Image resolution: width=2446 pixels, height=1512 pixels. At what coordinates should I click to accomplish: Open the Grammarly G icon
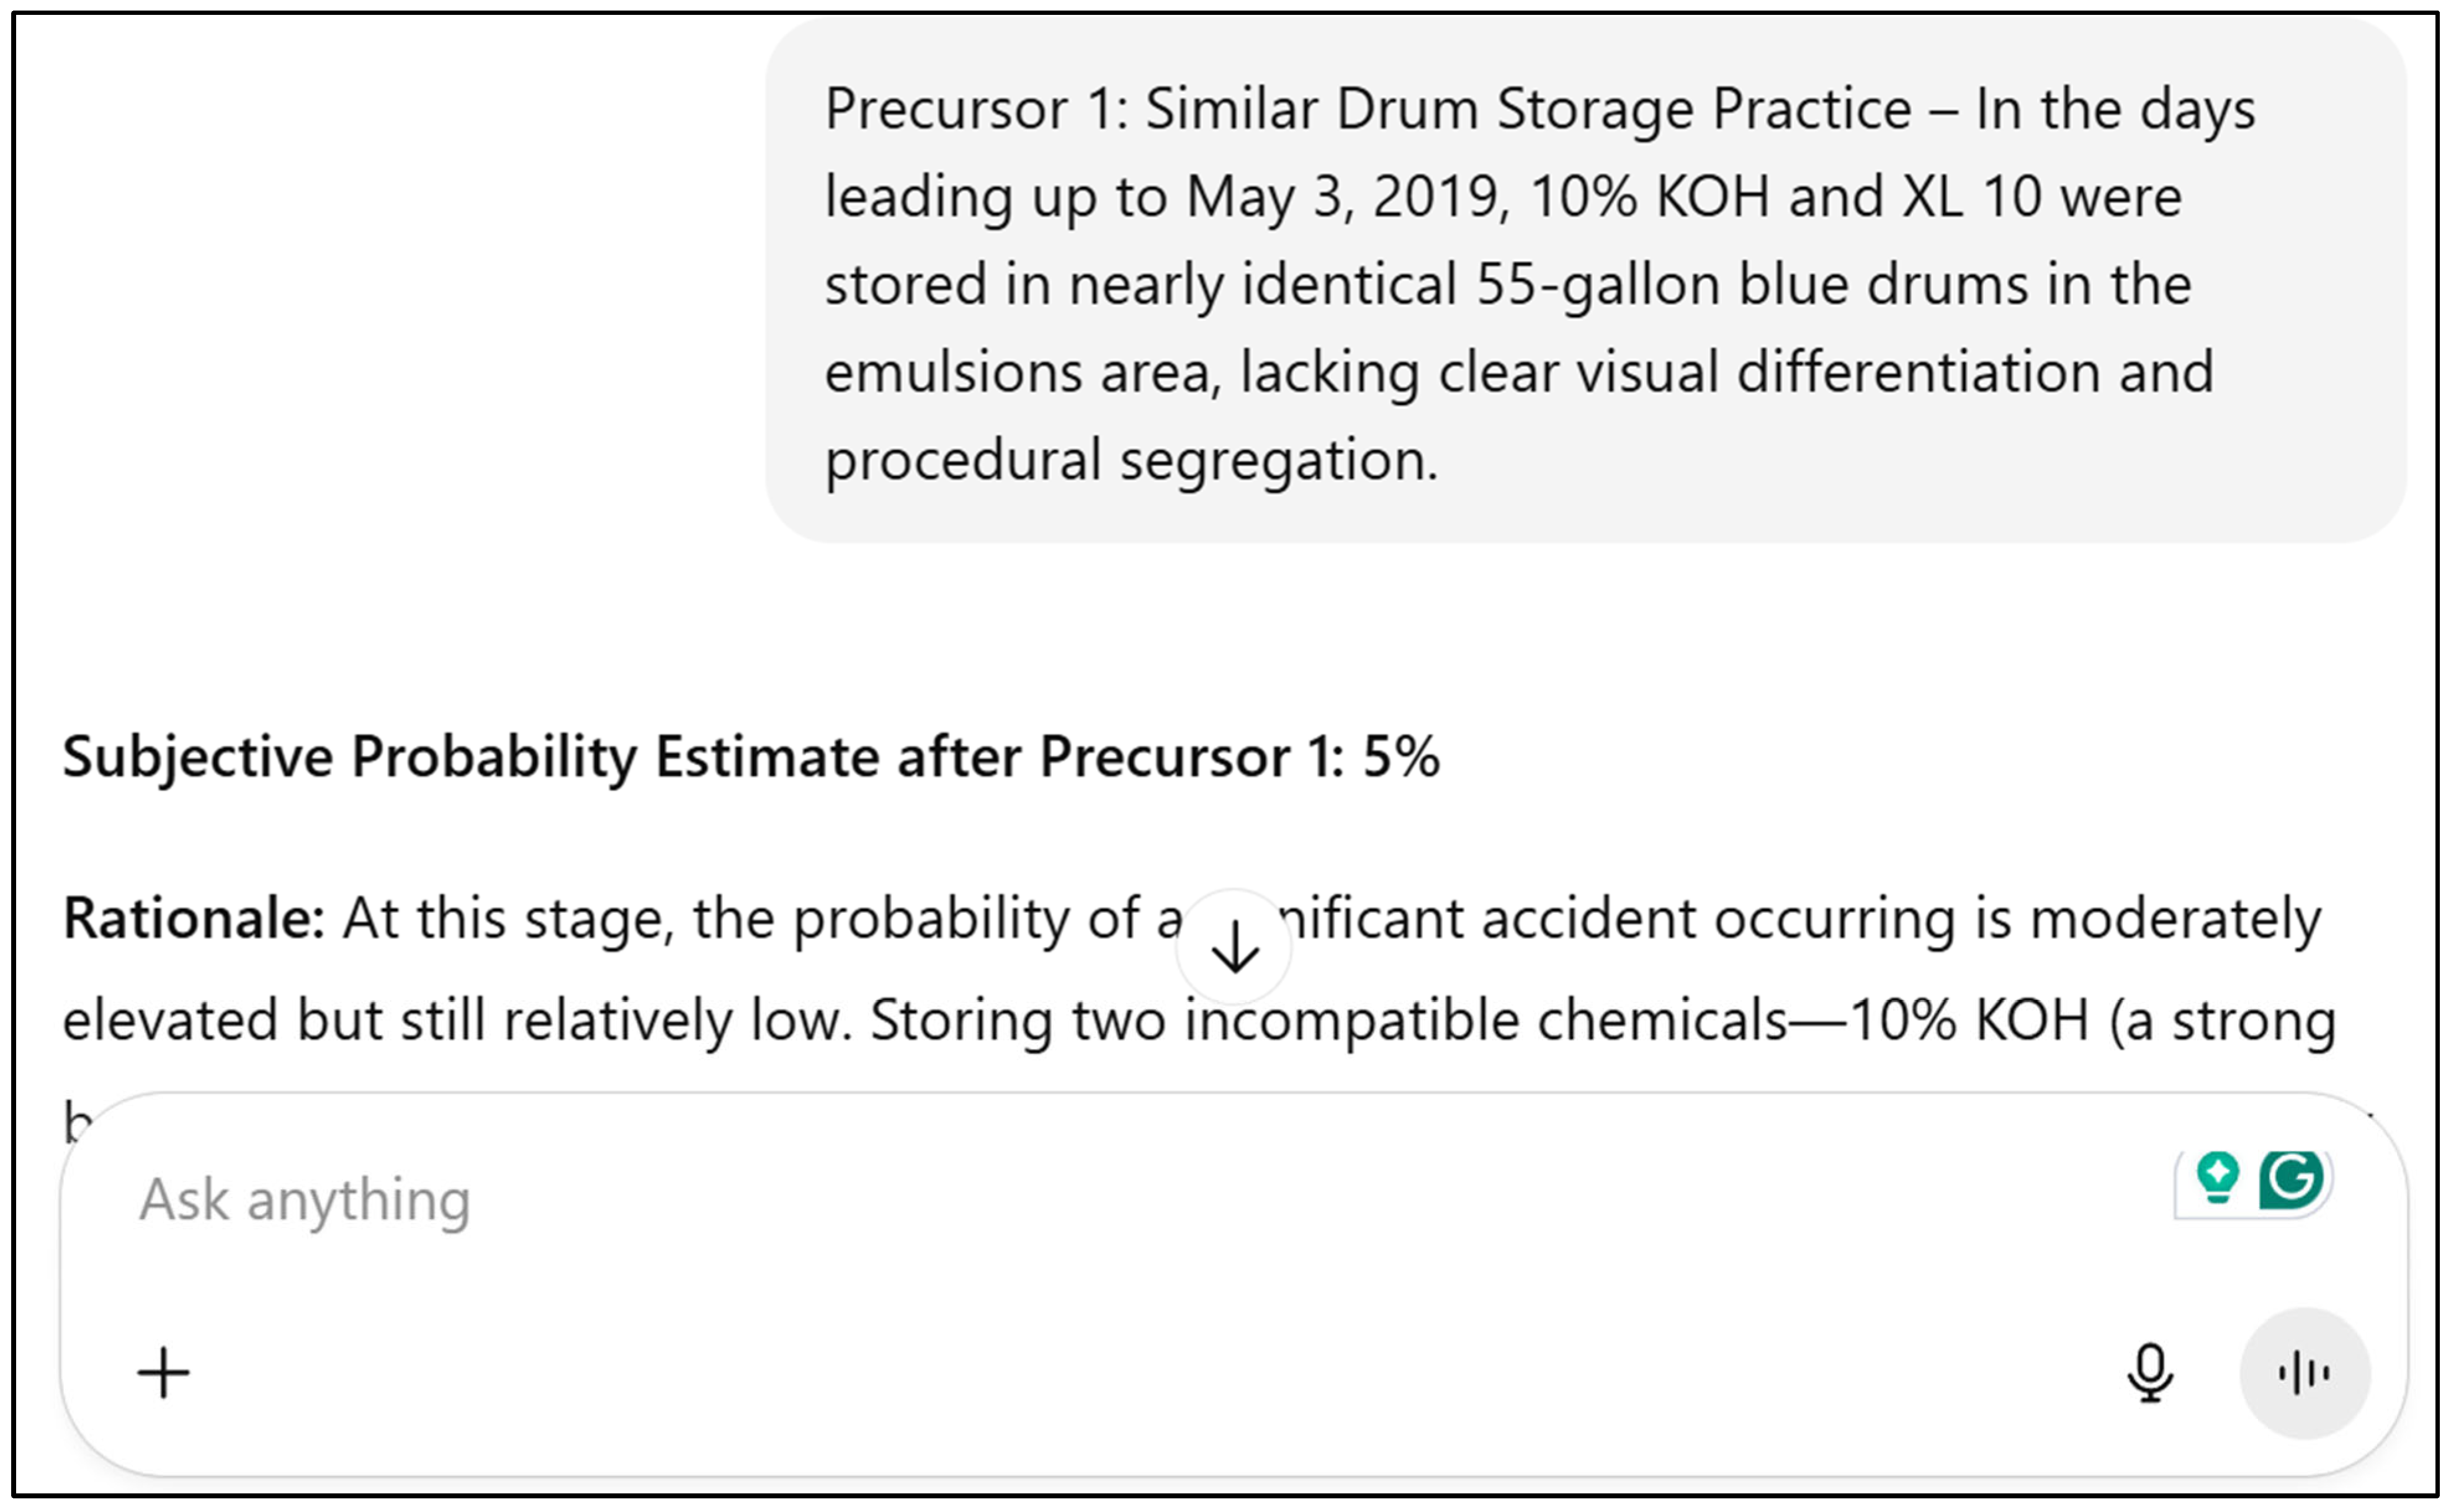click(2291, 1179)
